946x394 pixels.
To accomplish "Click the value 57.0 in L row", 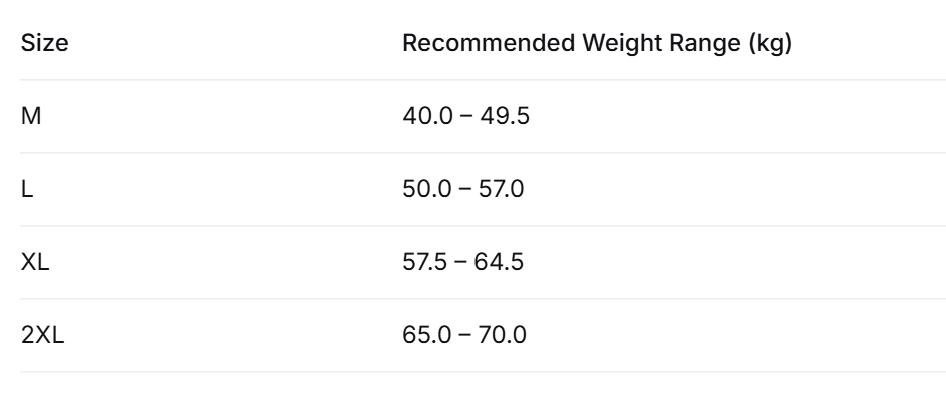I will tap(501, 189).
